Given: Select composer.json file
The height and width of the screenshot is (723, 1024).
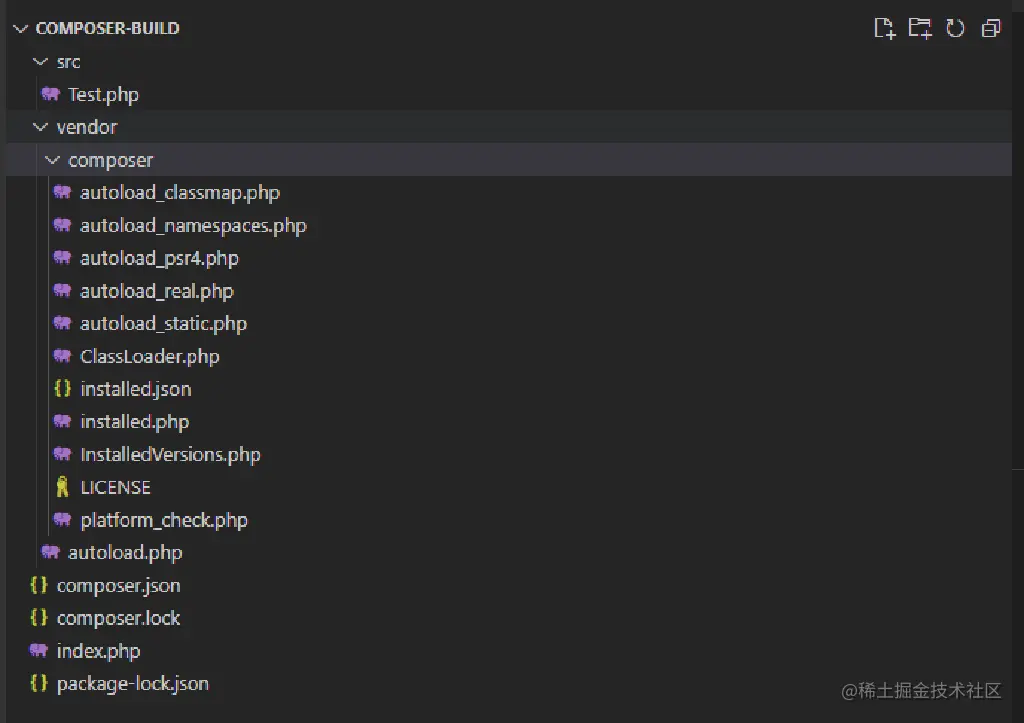Looking at the screenshot, I should pos(118,585).
